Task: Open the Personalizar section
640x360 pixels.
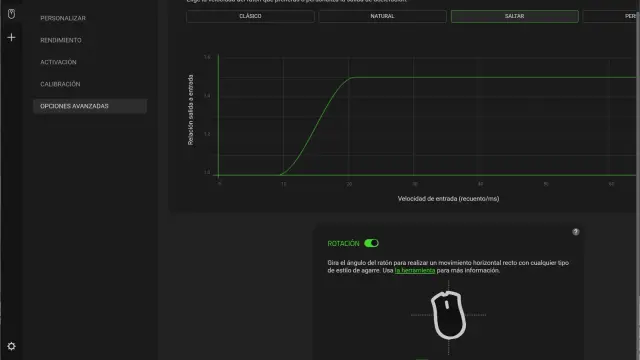Action: click(x=63, y=18)
